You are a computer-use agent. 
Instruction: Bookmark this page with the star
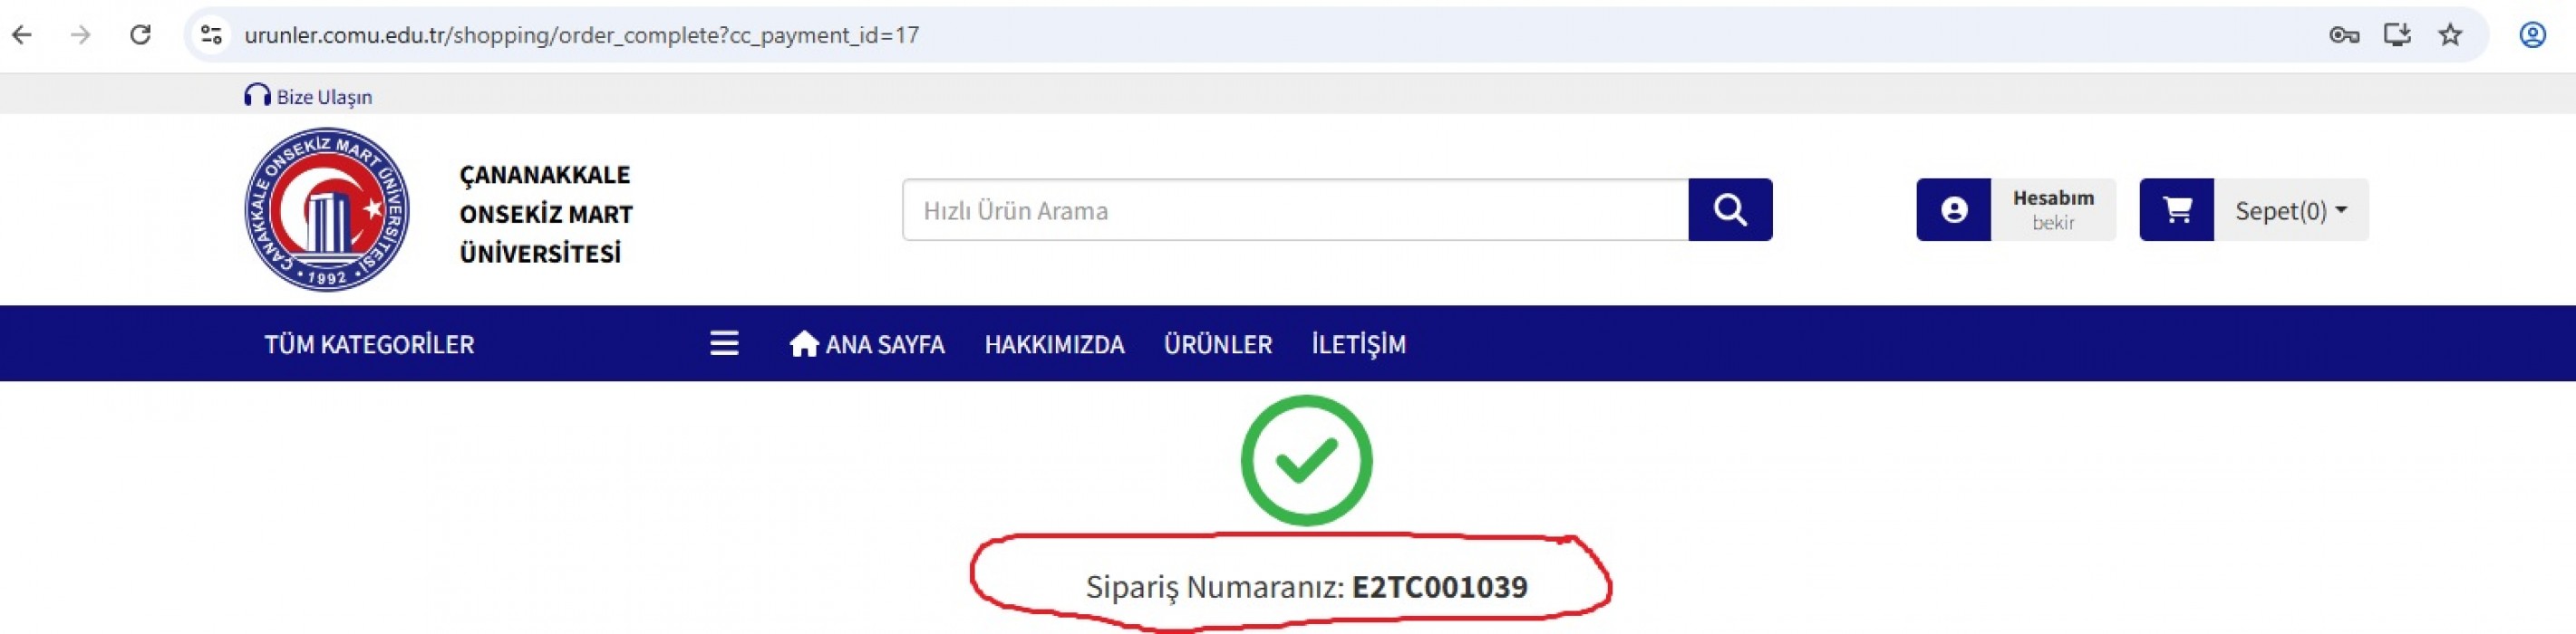(2450, 35)
